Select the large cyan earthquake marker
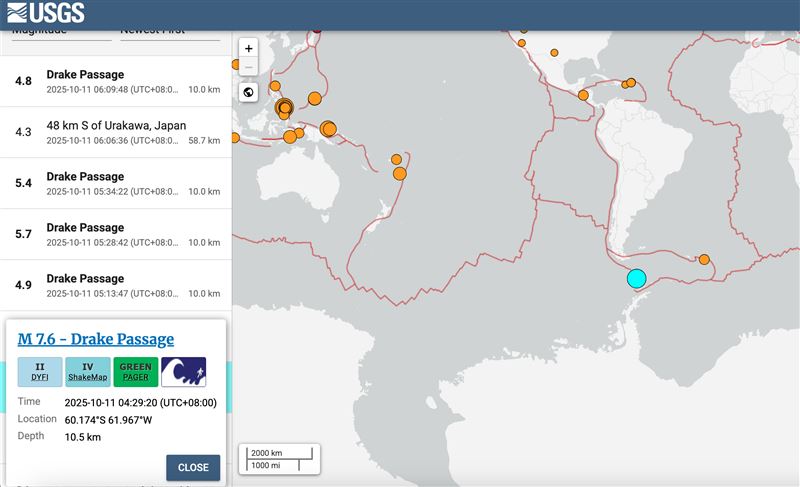The image size is (800, 487). [636, 278]
